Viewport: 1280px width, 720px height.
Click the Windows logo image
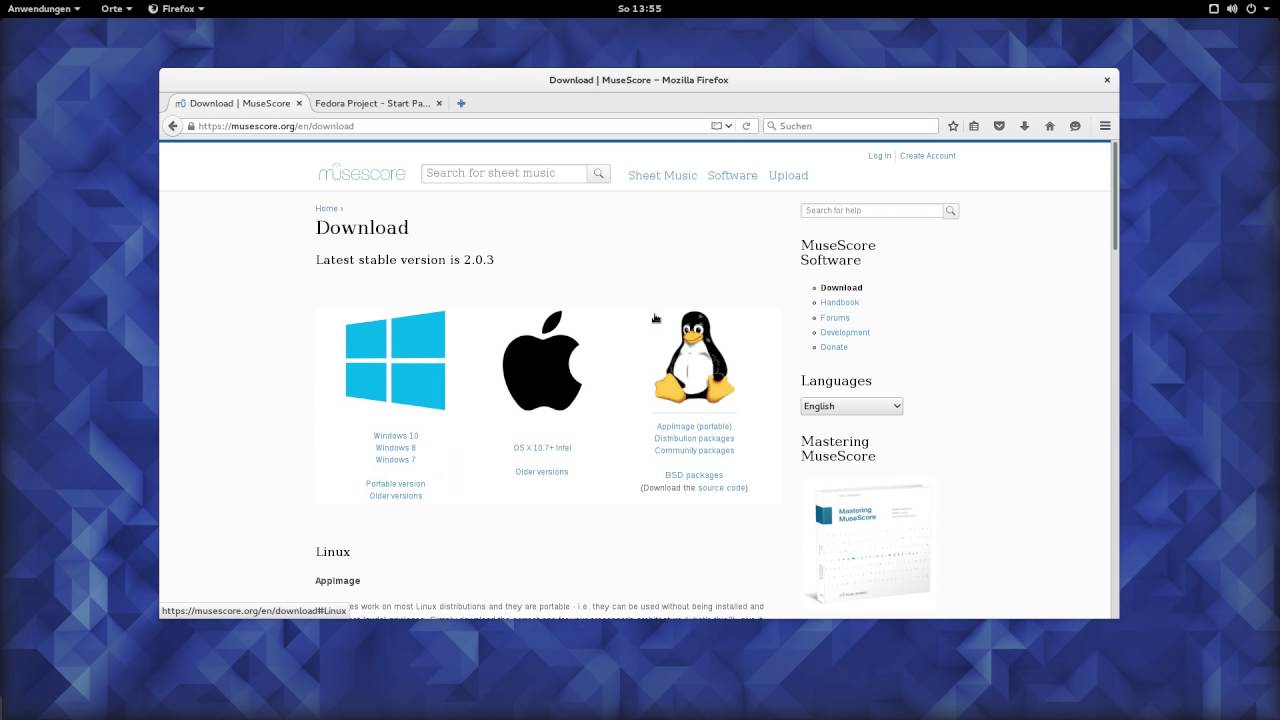395,360
